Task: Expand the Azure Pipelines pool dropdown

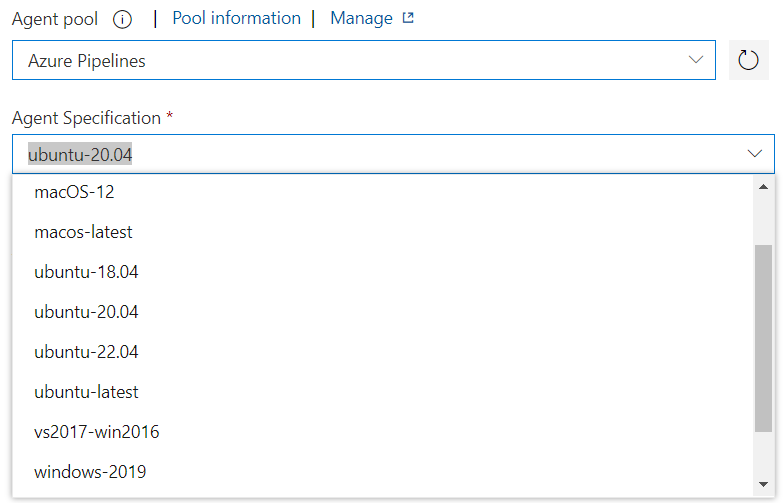Action: pyautogui.click(x=364, y=60)
